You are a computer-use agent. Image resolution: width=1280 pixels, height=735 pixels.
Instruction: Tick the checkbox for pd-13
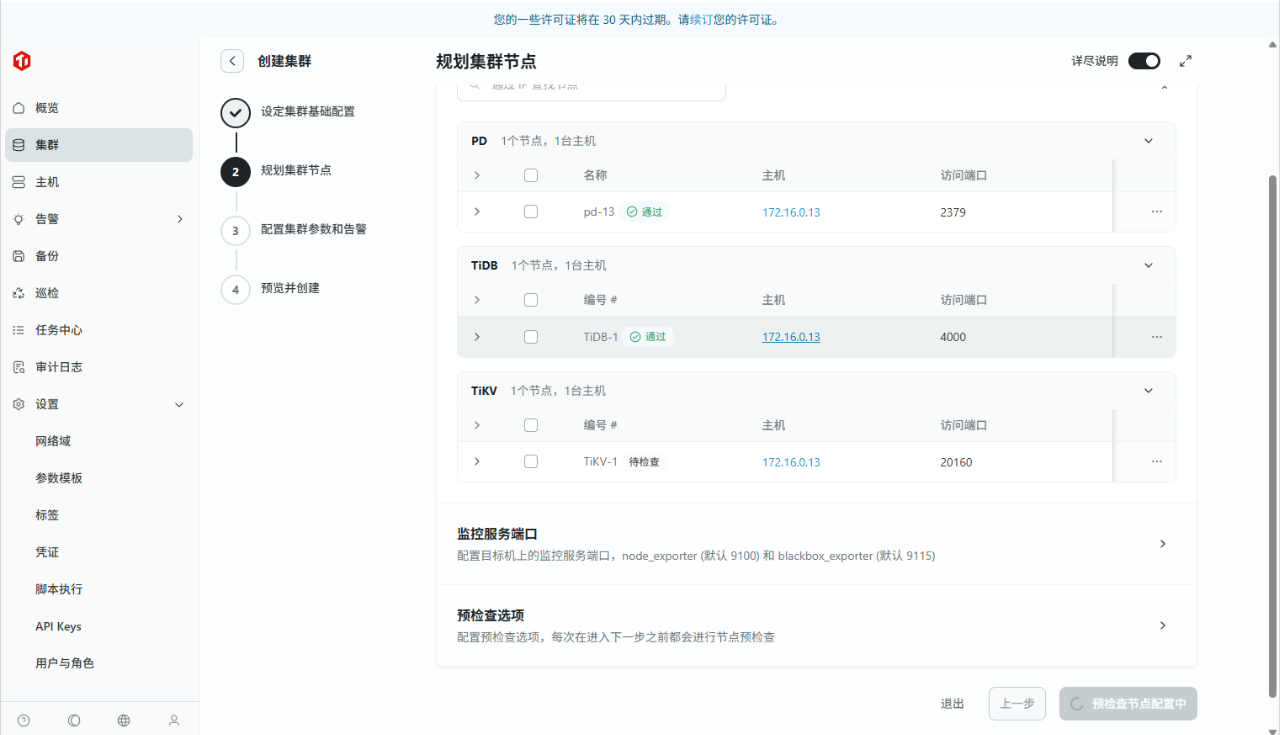[531, 212]
